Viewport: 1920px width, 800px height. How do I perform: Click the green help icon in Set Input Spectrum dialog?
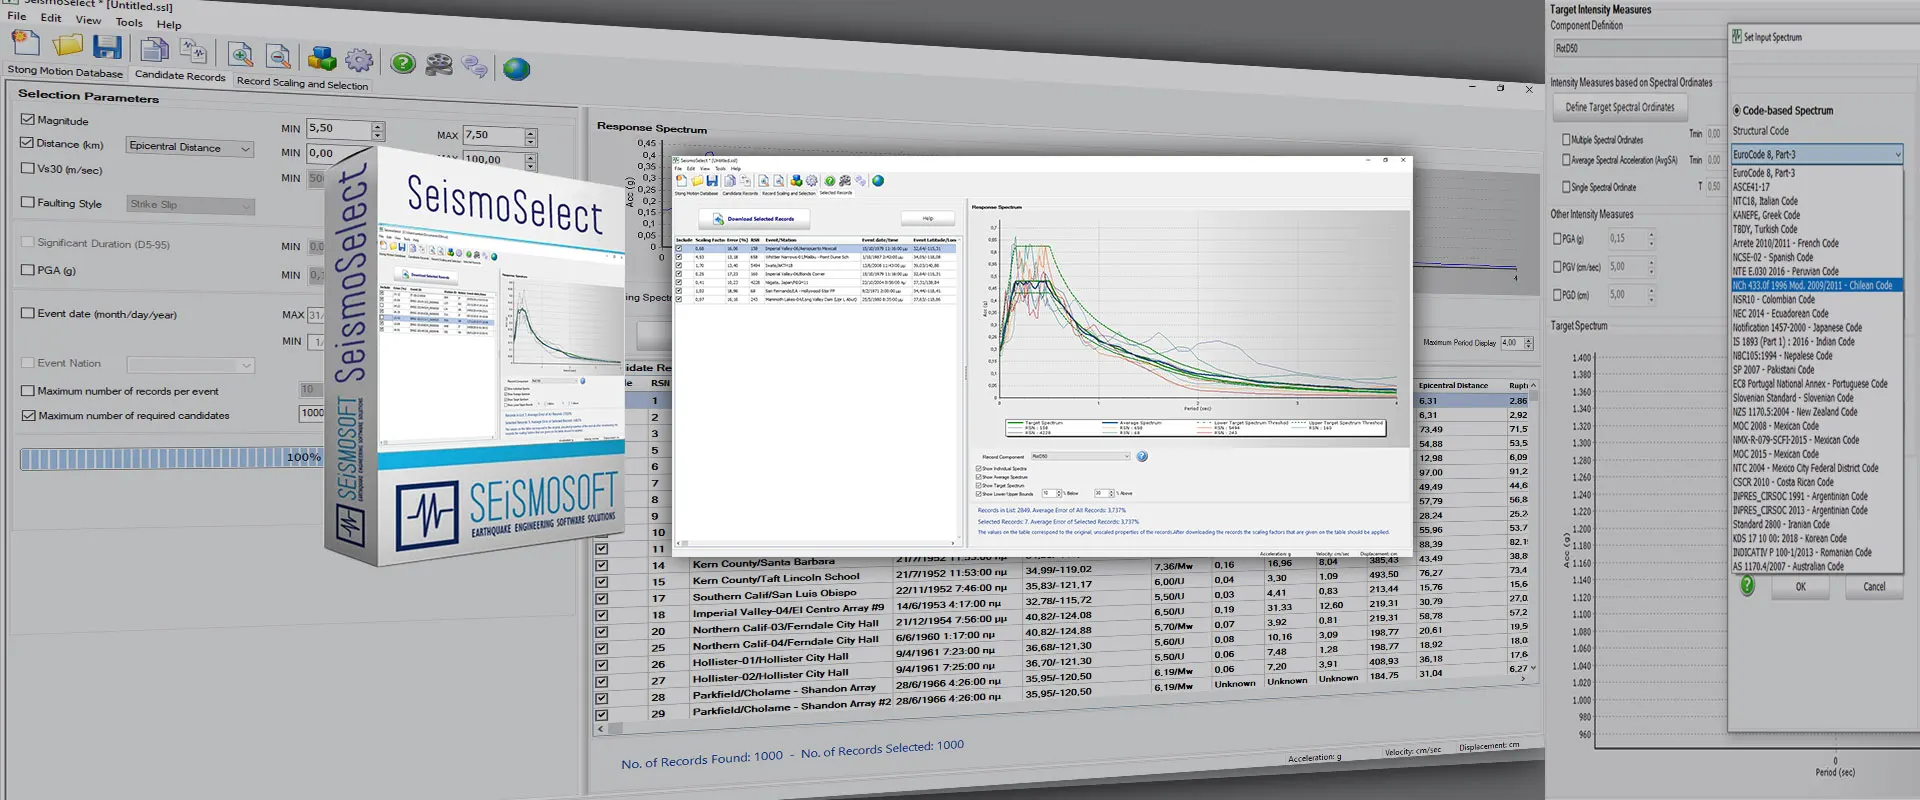(1747, 586)
